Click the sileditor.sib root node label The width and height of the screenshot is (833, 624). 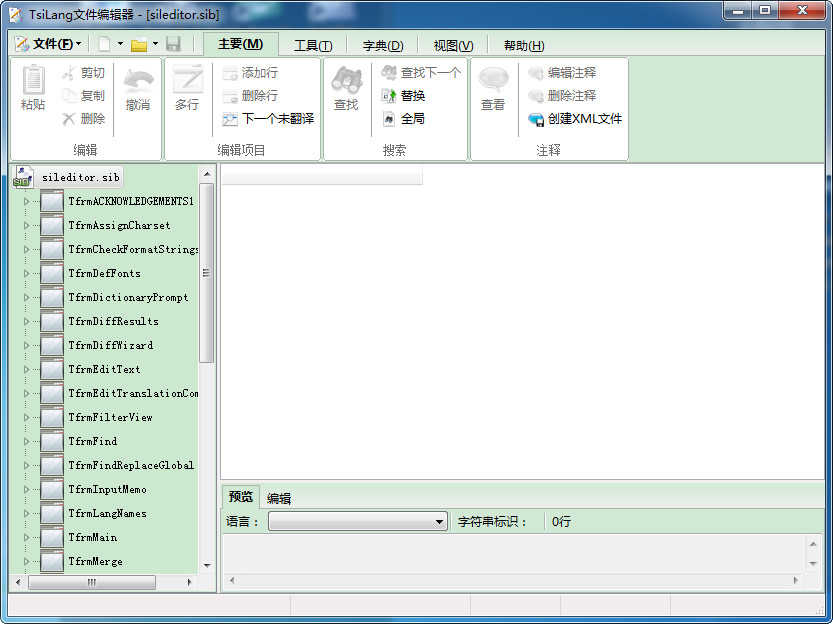click(x=81, y=177)
